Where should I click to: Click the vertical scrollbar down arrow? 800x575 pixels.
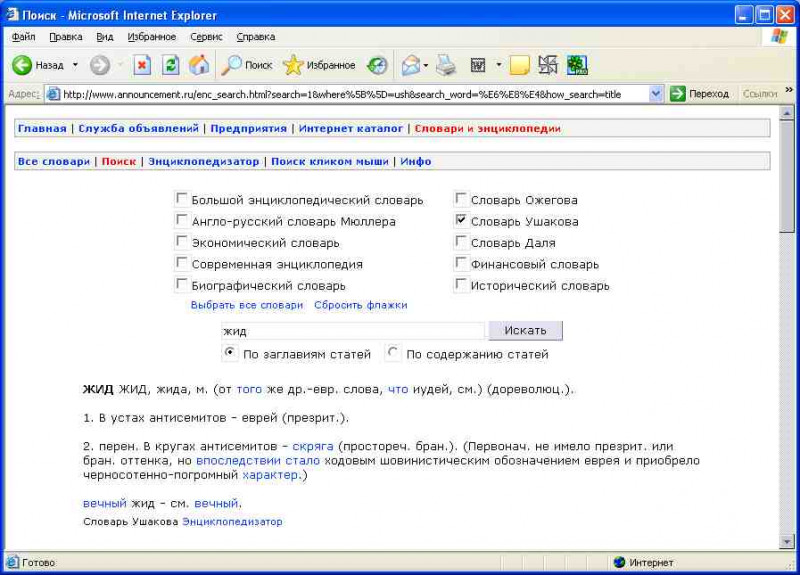click(x=786, y=542)
